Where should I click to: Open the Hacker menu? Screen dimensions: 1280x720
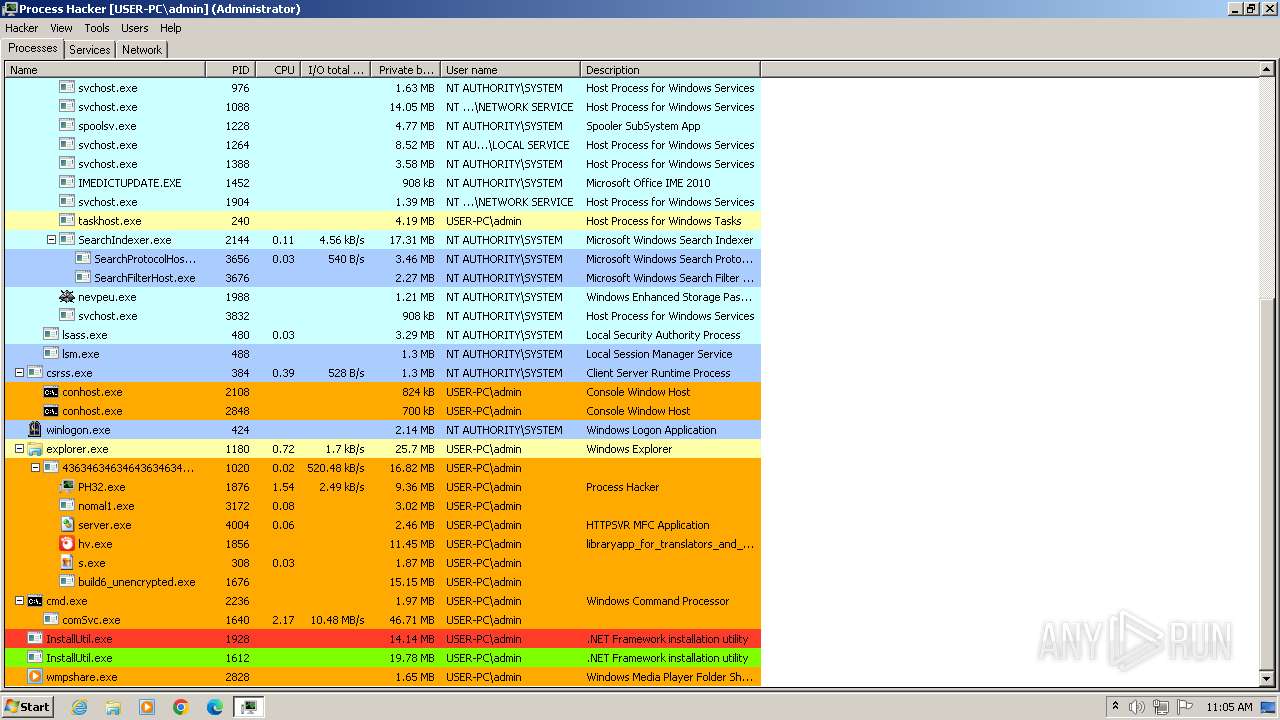[22, 28]
